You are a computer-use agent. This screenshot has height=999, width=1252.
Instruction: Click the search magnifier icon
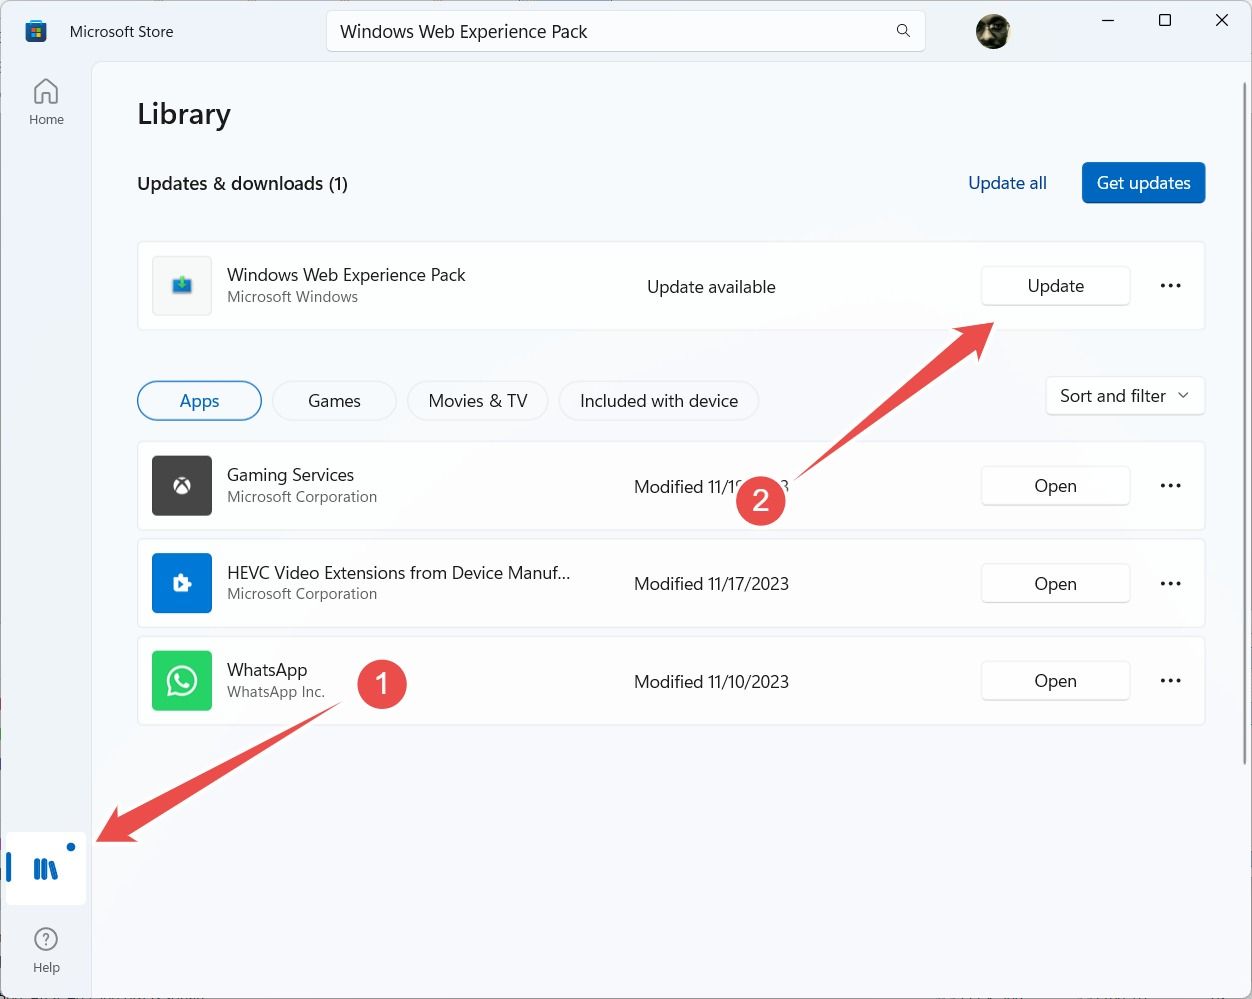pyautogui.click(x=903, y=31)
